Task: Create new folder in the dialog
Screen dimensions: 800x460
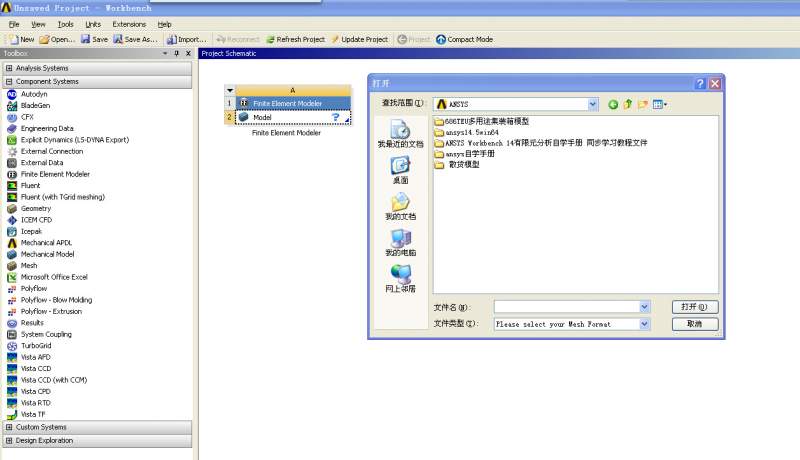Action: pos(642,105)
